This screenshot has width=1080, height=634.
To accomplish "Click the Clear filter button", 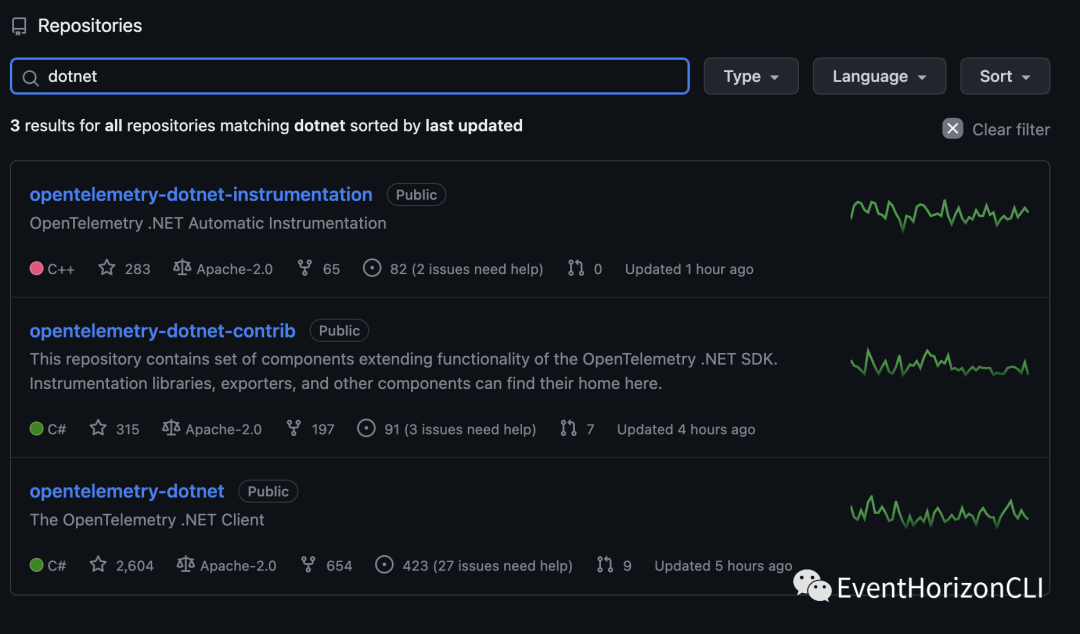I will click(1010, 129).
